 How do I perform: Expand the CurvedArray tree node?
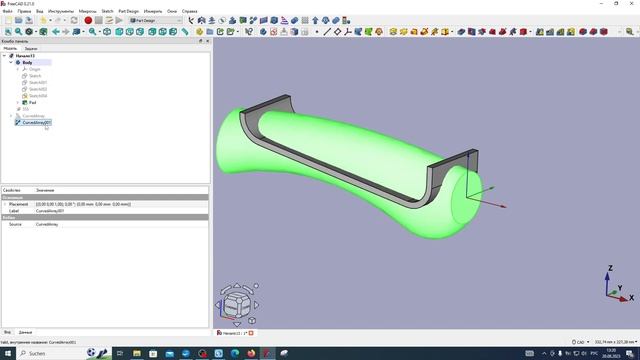[x=11, y=116]
